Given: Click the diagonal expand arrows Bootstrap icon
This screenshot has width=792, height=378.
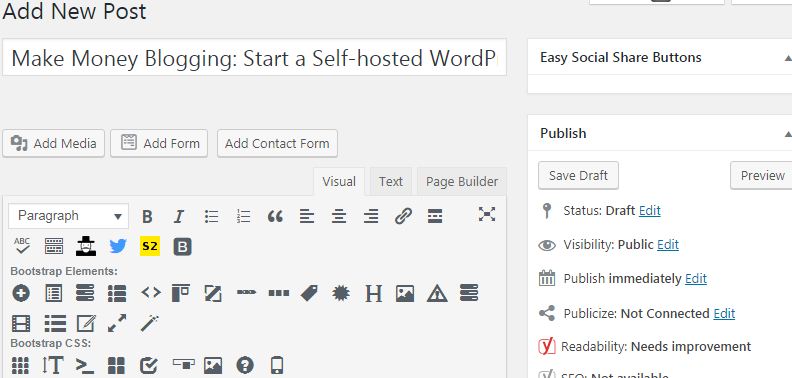Looking at the screenshot, I should point(117,323).
